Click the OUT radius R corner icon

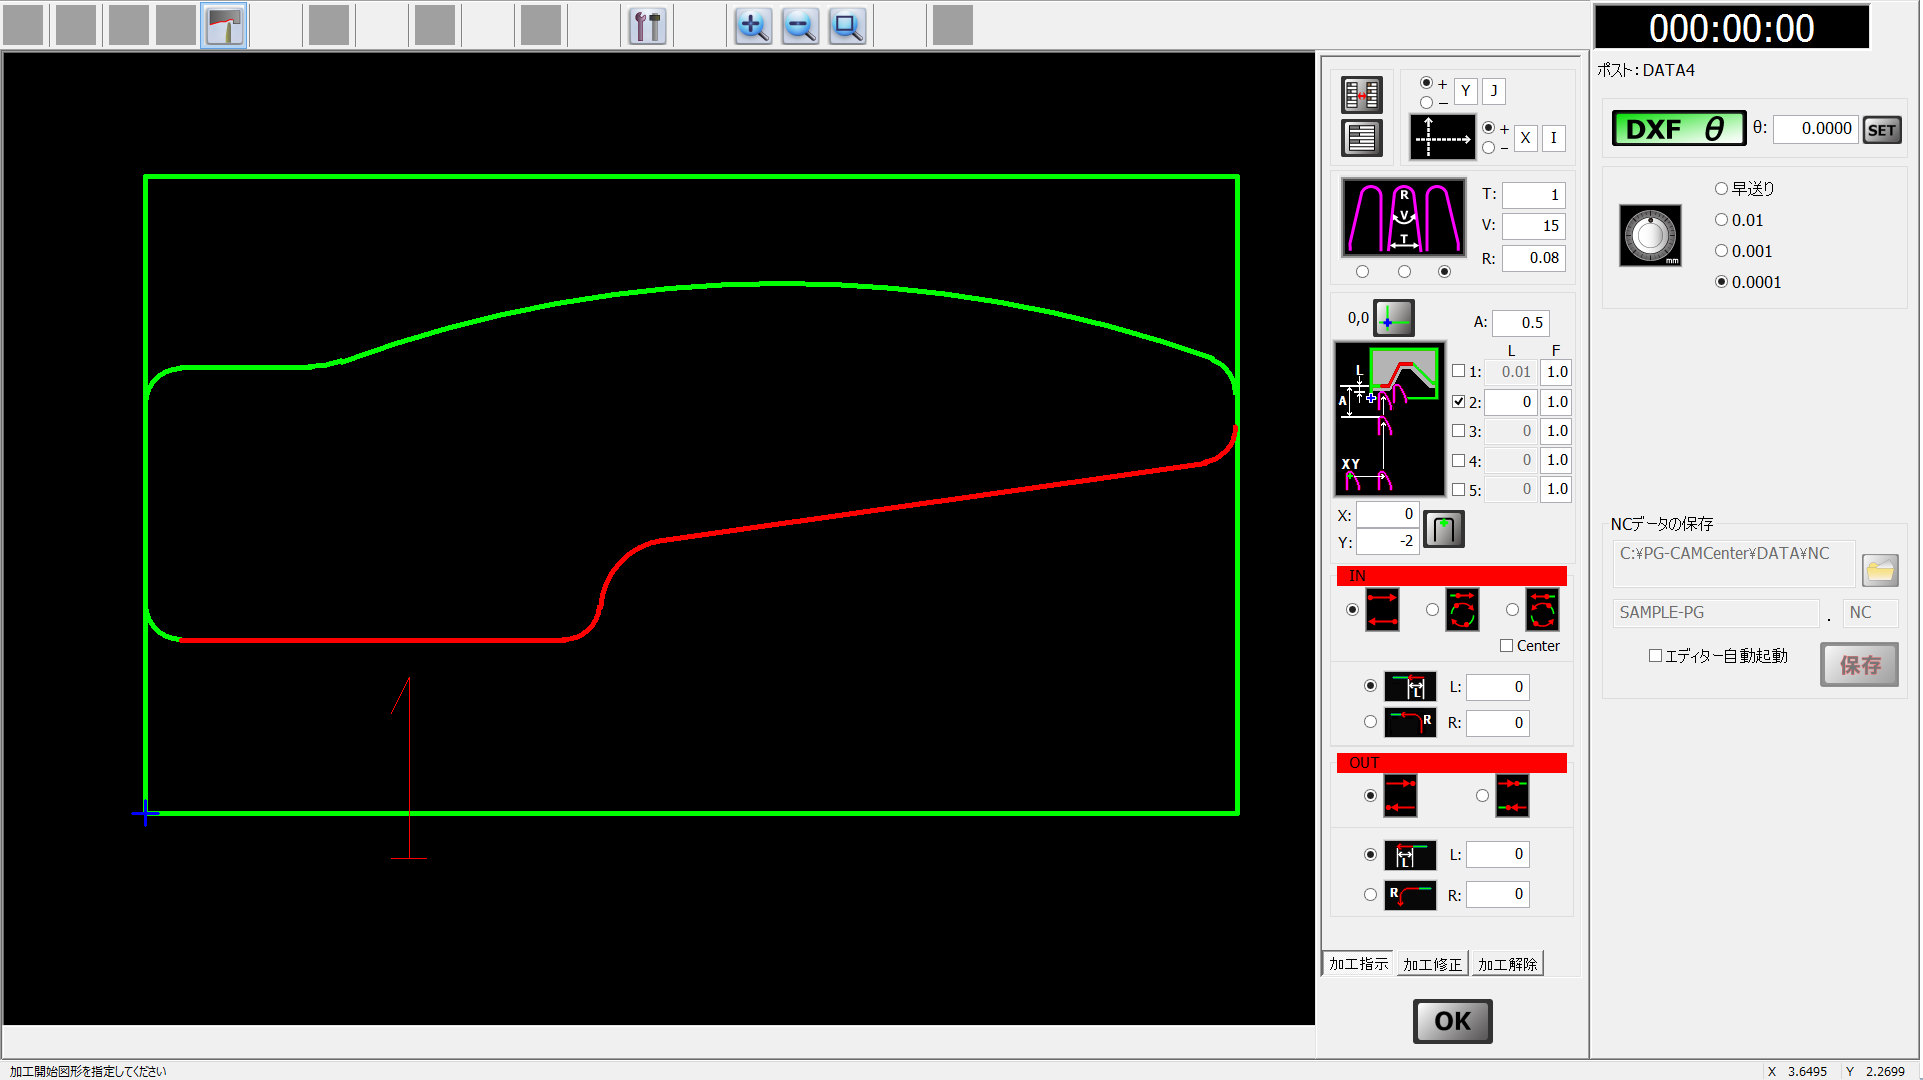pos(1410,894)
